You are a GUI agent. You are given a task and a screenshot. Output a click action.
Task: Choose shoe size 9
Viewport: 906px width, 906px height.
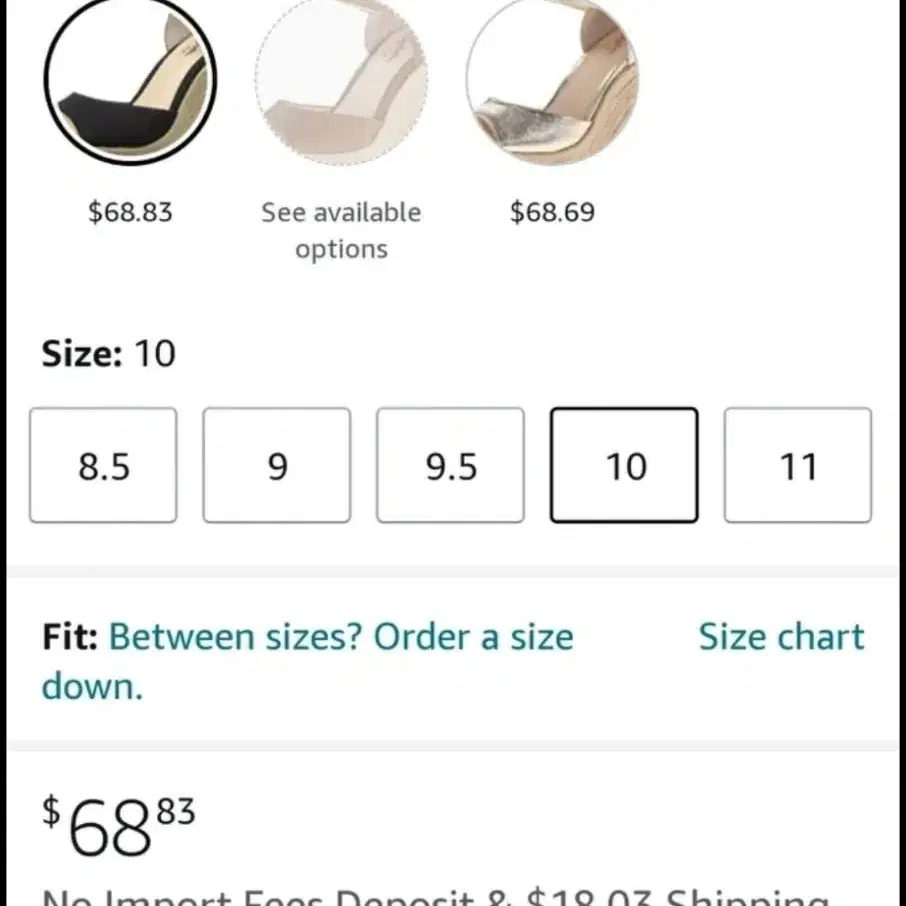277,465
